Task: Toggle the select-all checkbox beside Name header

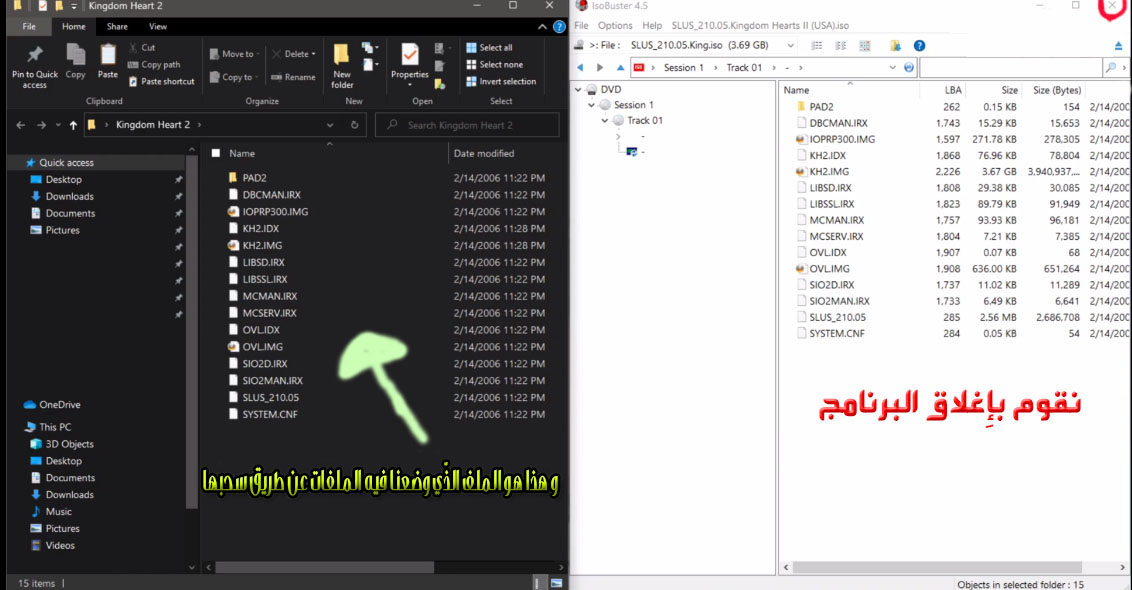Action: point(215,154)
